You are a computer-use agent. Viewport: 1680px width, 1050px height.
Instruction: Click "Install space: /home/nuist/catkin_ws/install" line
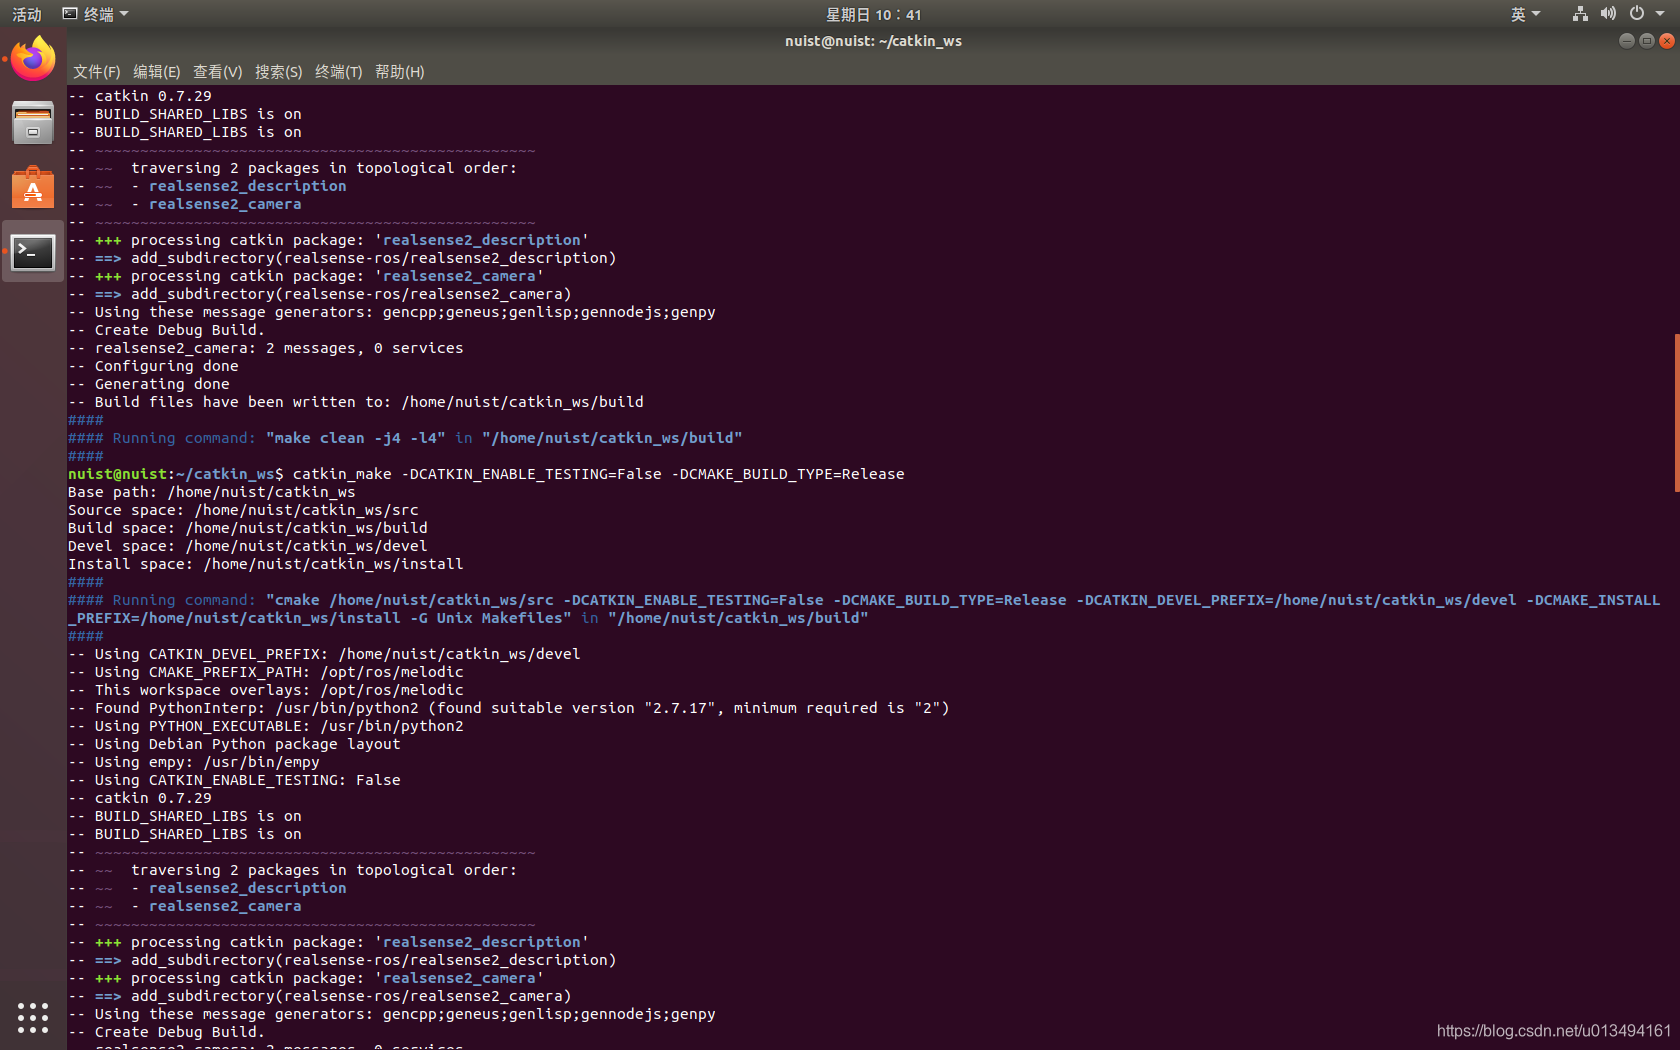pos(266,564)
